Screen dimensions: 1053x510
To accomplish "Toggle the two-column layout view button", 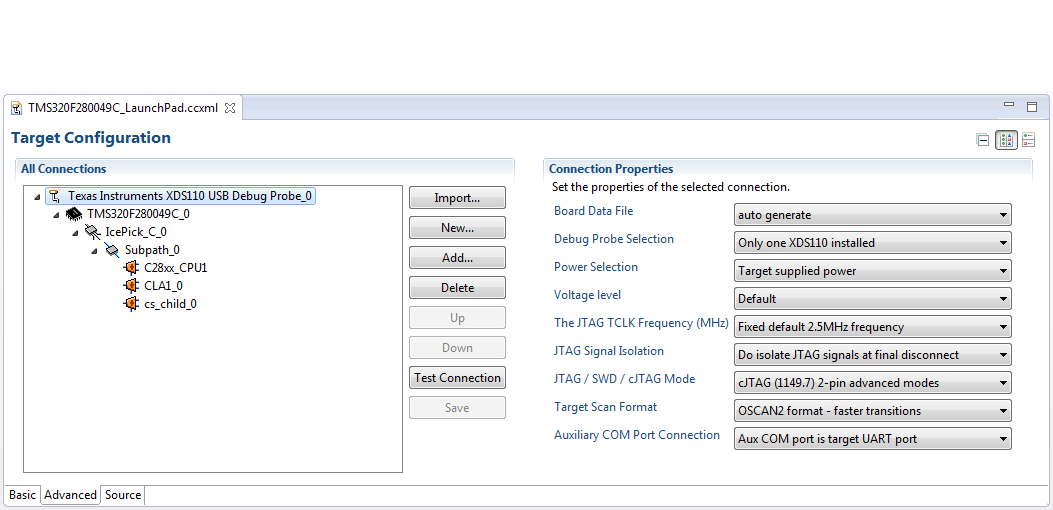I will (x=1006, y=140).
